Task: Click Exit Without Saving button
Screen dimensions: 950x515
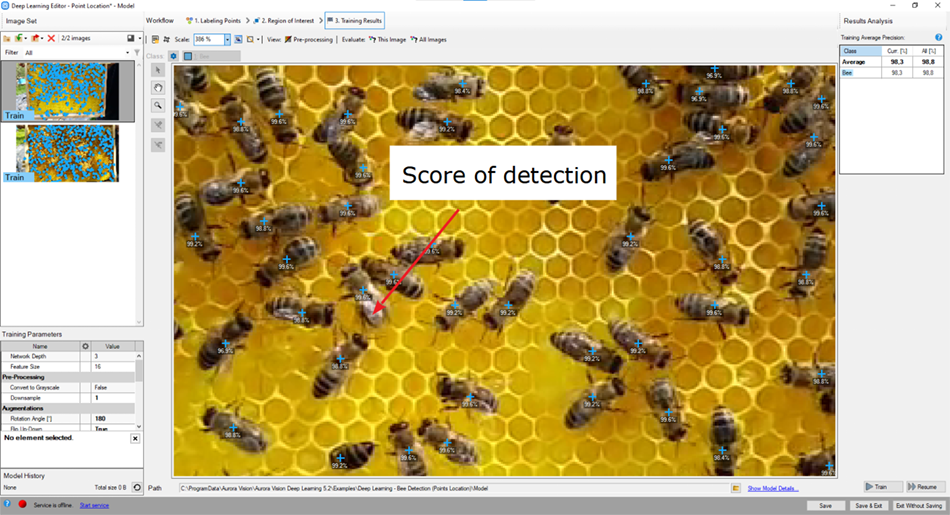Action: coord(918,505)
